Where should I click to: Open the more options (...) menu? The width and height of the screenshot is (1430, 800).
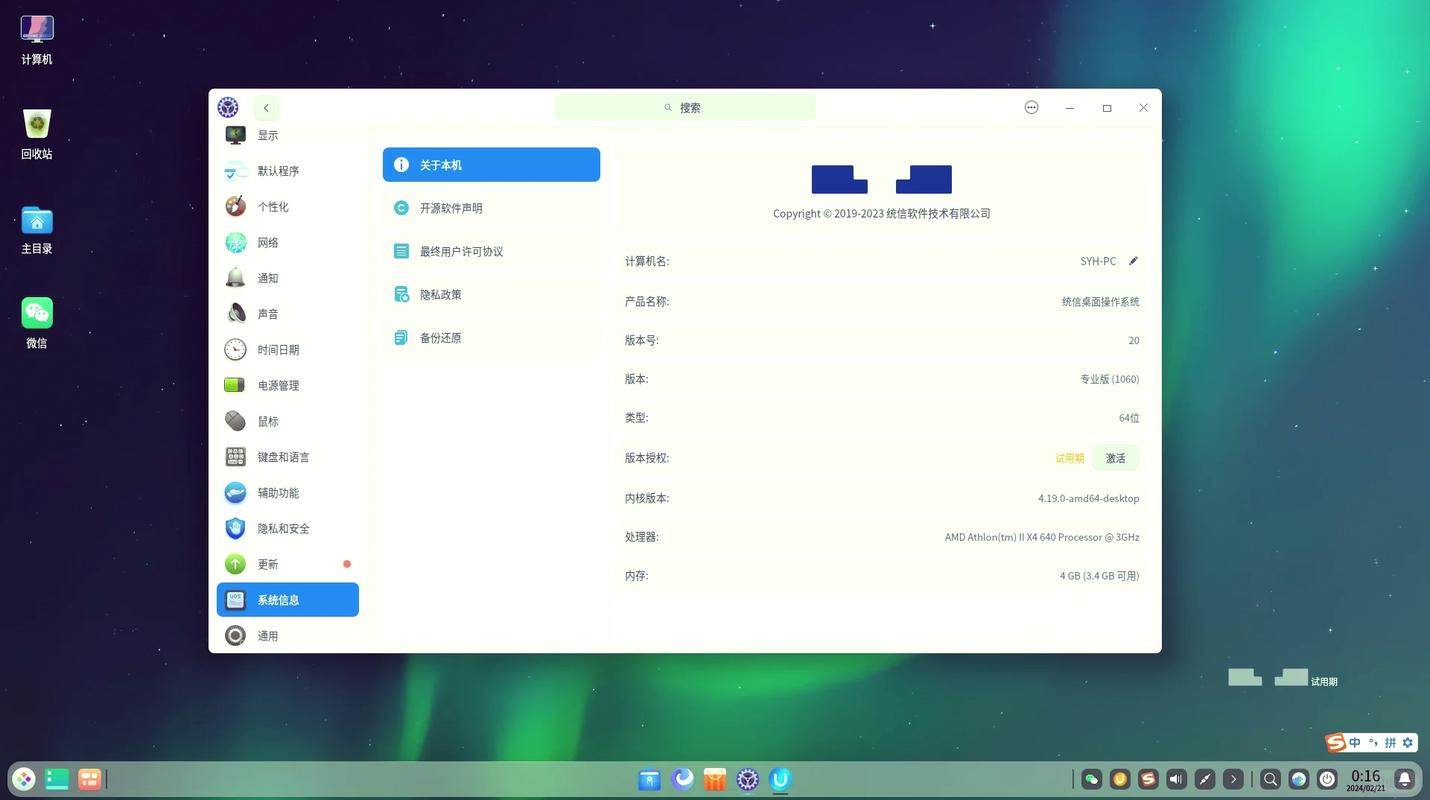point(1031,107)
